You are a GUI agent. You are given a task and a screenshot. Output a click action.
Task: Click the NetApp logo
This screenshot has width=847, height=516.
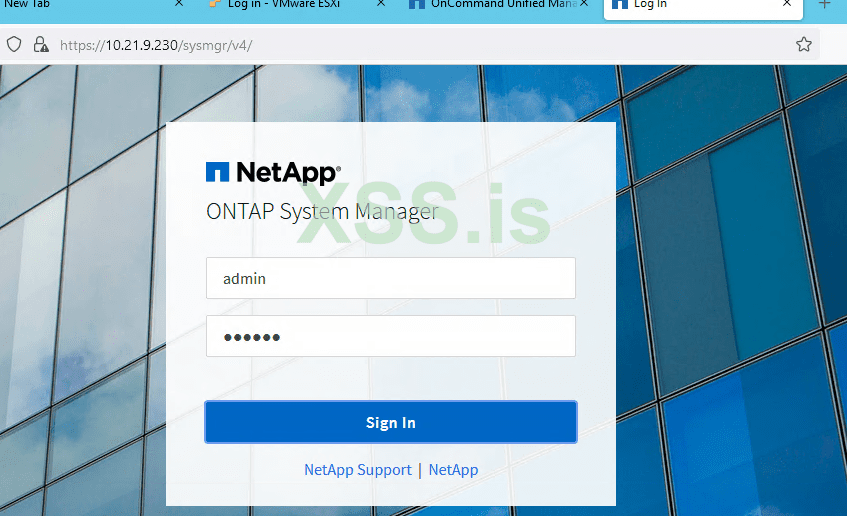coord(273,172)
